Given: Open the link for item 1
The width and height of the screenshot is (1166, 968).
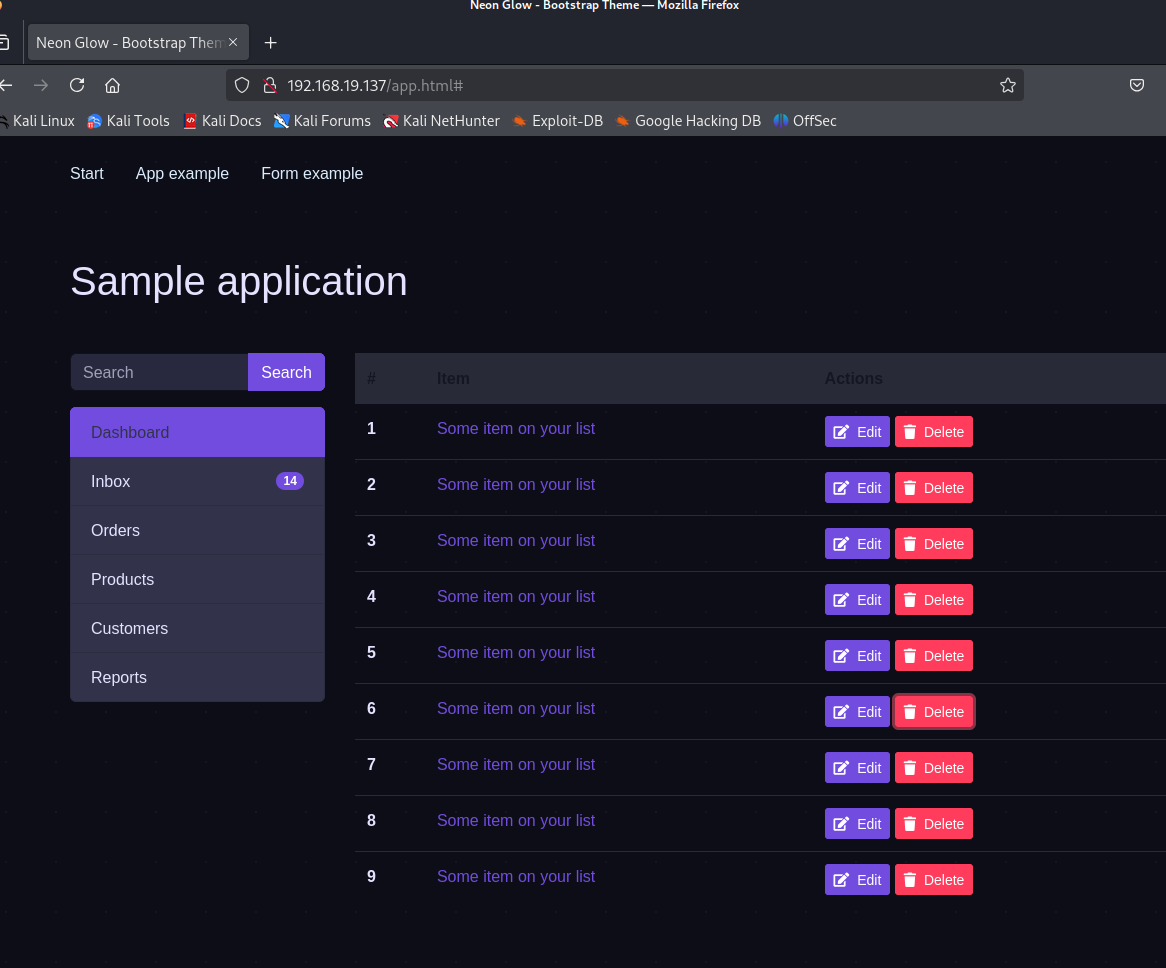Looking at the screenshot, I should point(516,429).
